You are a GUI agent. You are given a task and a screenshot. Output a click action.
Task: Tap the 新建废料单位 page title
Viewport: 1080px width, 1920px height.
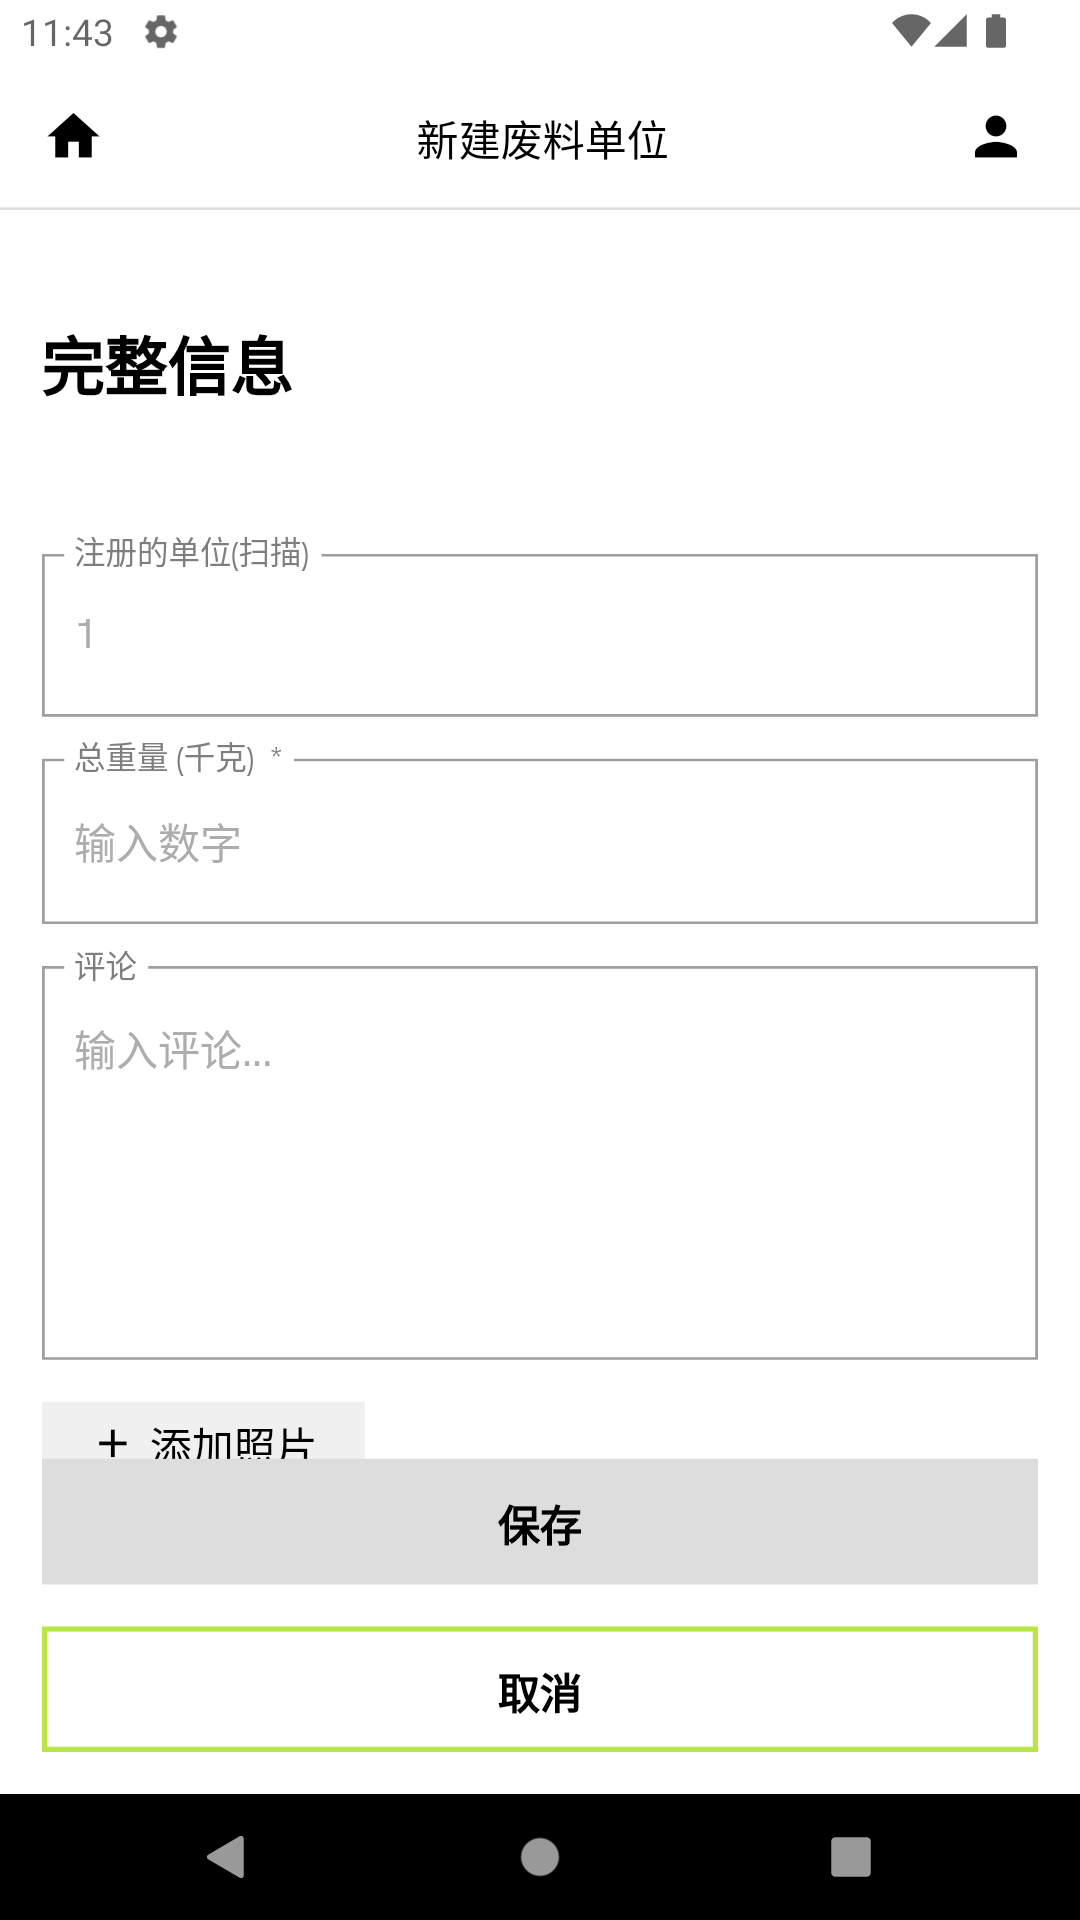(541, 140)
